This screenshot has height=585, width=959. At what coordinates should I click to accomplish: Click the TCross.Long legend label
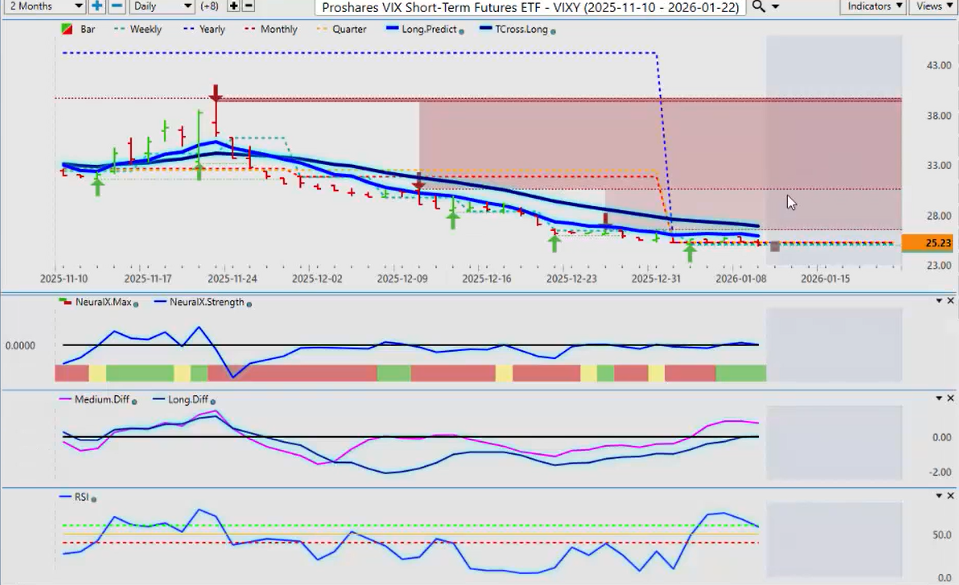pyautogui.click(x=519, y=30)
